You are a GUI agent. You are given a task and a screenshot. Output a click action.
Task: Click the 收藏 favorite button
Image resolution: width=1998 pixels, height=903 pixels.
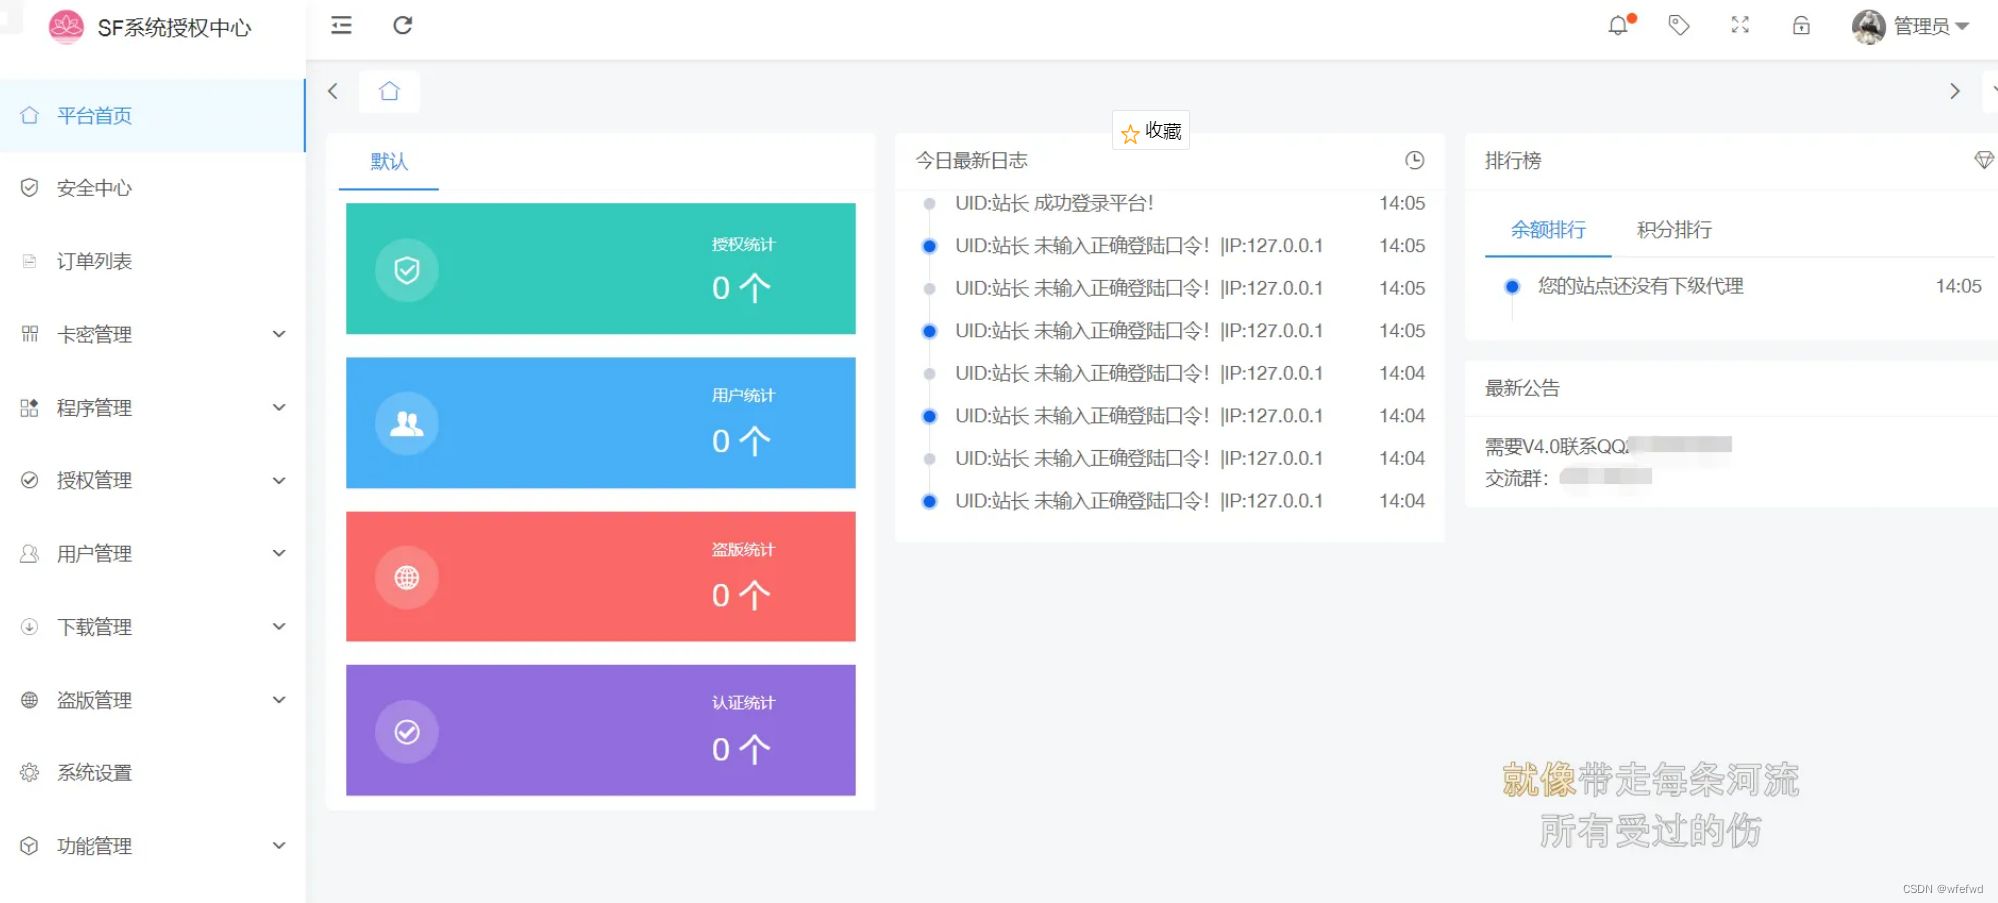coord(1151,131)
